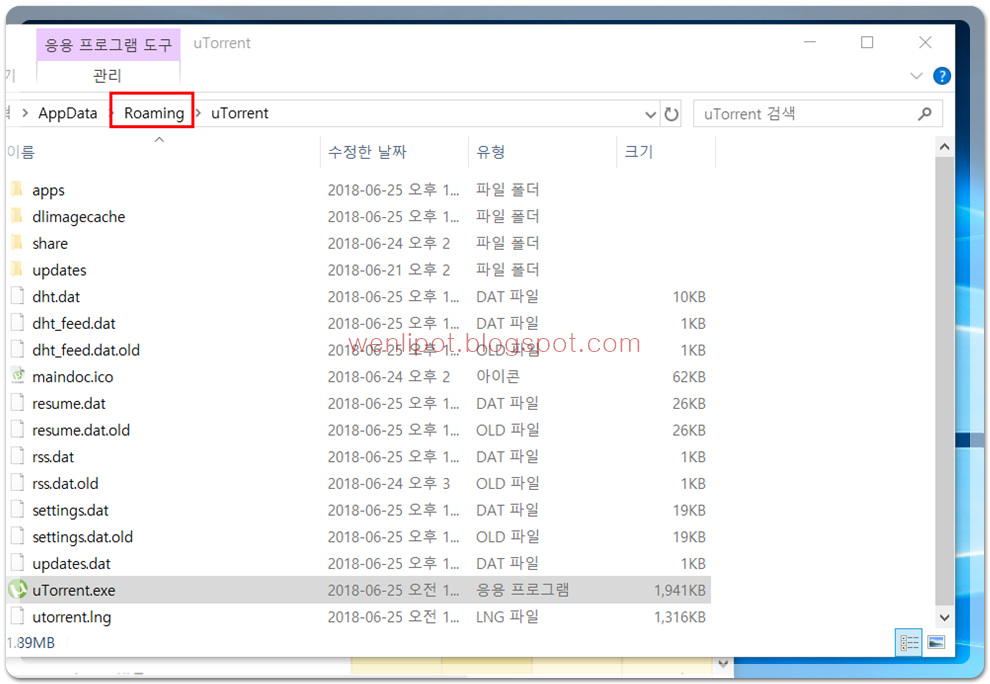Select the updates.dat file name
Screen dimensions: 990x684
[71, 563]
